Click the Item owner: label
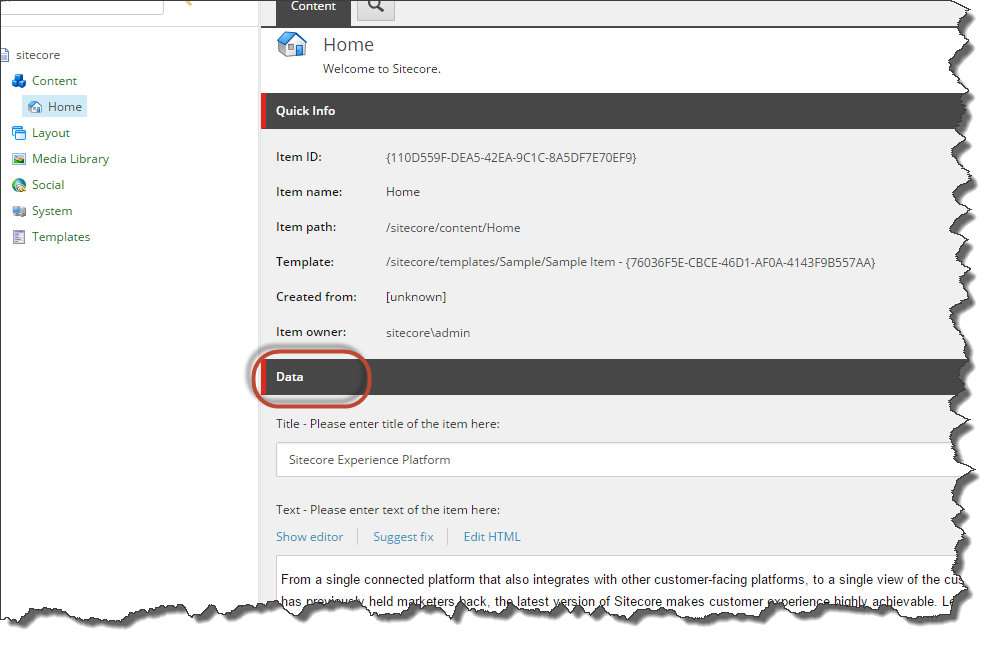Screen dimensions: 996x645 [311, 332]
